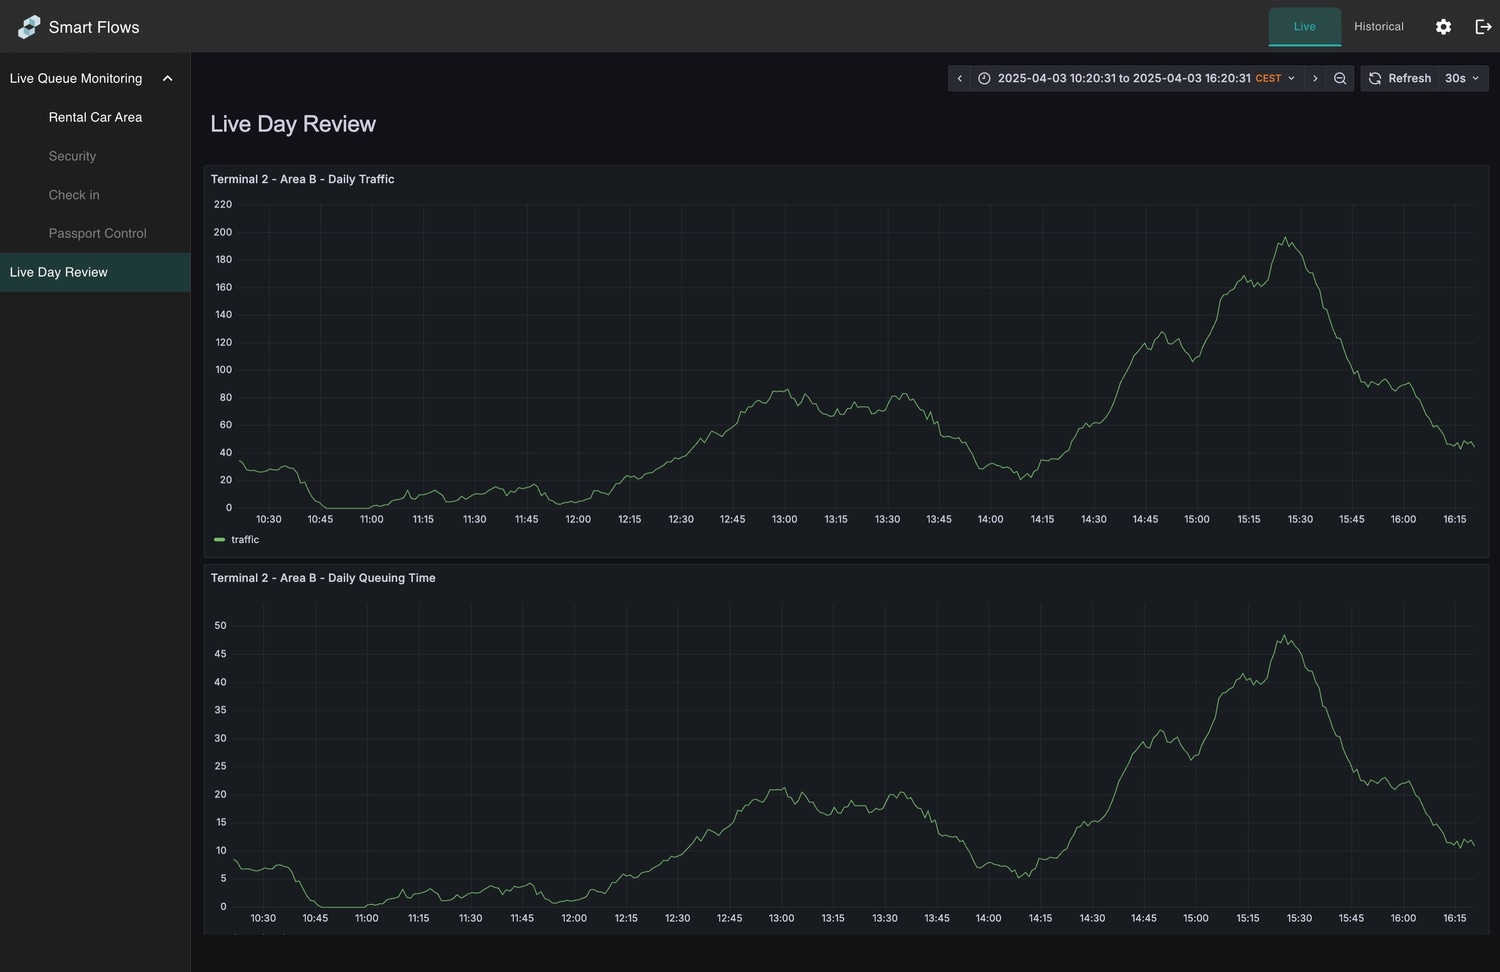Open the 30s refresh interval dropdown

pos(1461,79)
